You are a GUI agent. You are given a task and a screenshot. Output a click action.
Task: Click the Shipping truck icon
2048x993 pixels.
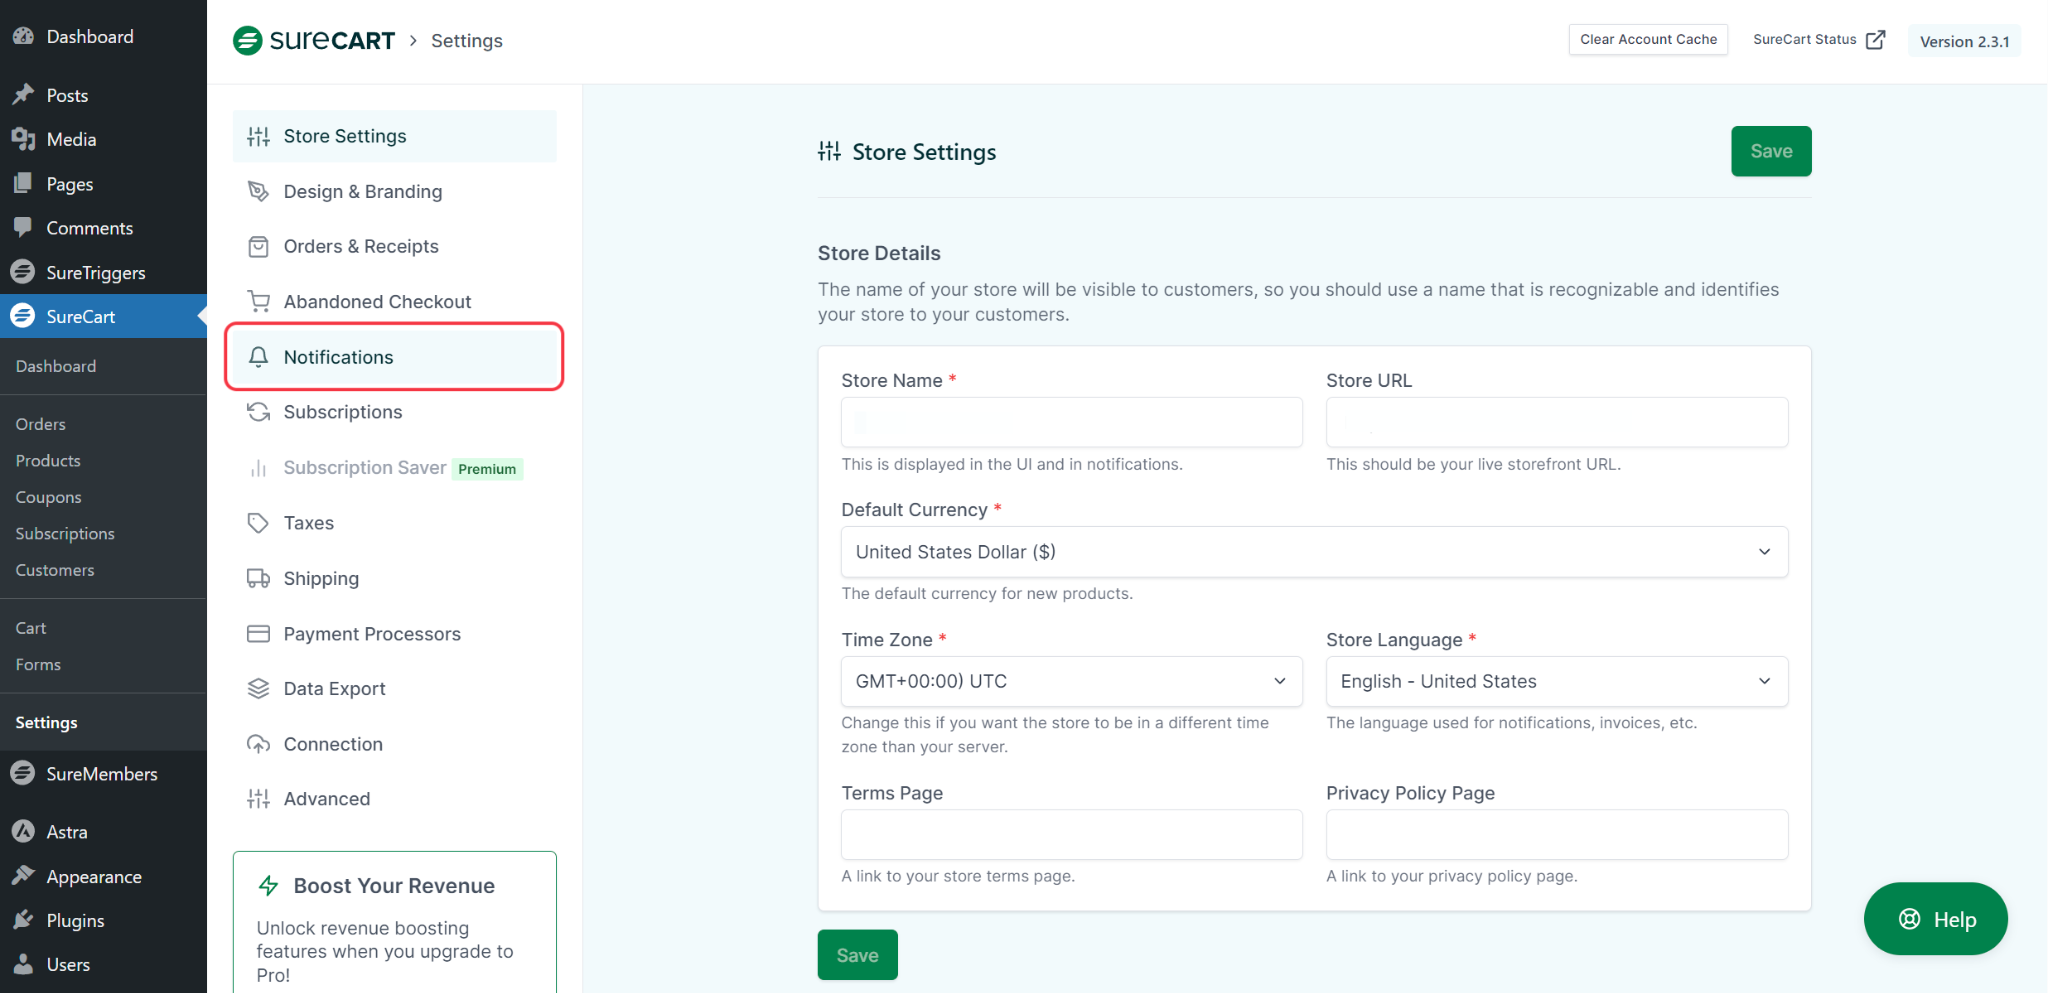coord(258,578)
